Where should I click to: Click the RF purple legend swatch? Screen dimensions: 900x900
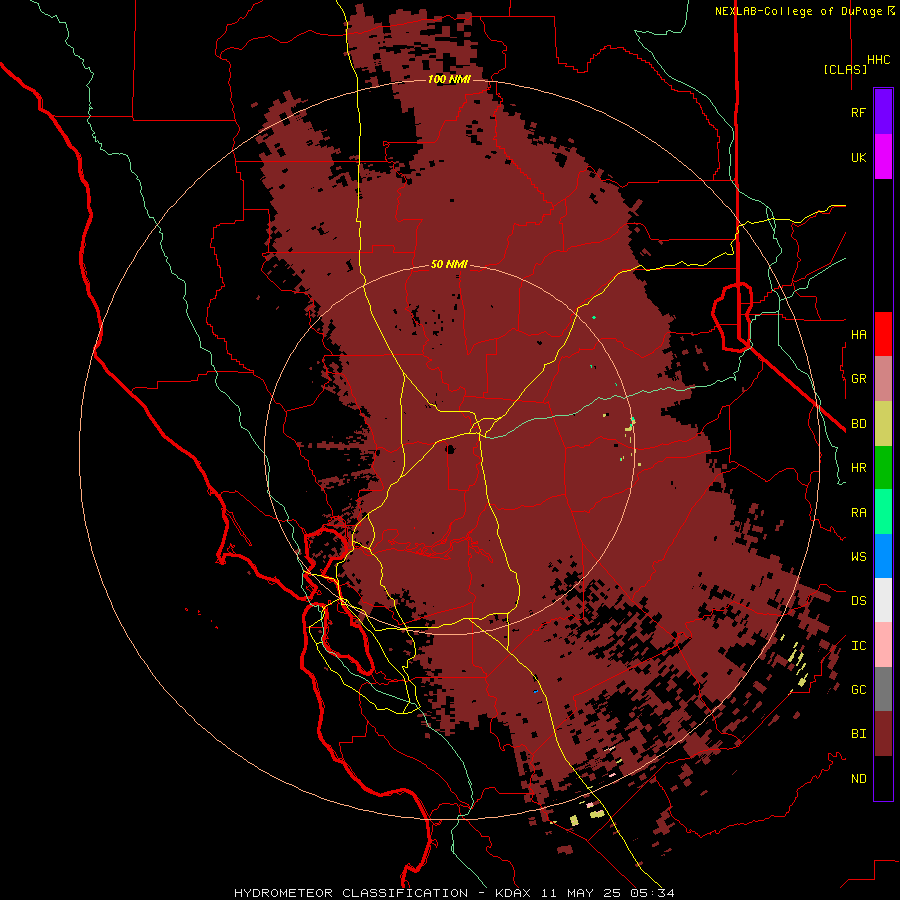(x=883, y=112)
